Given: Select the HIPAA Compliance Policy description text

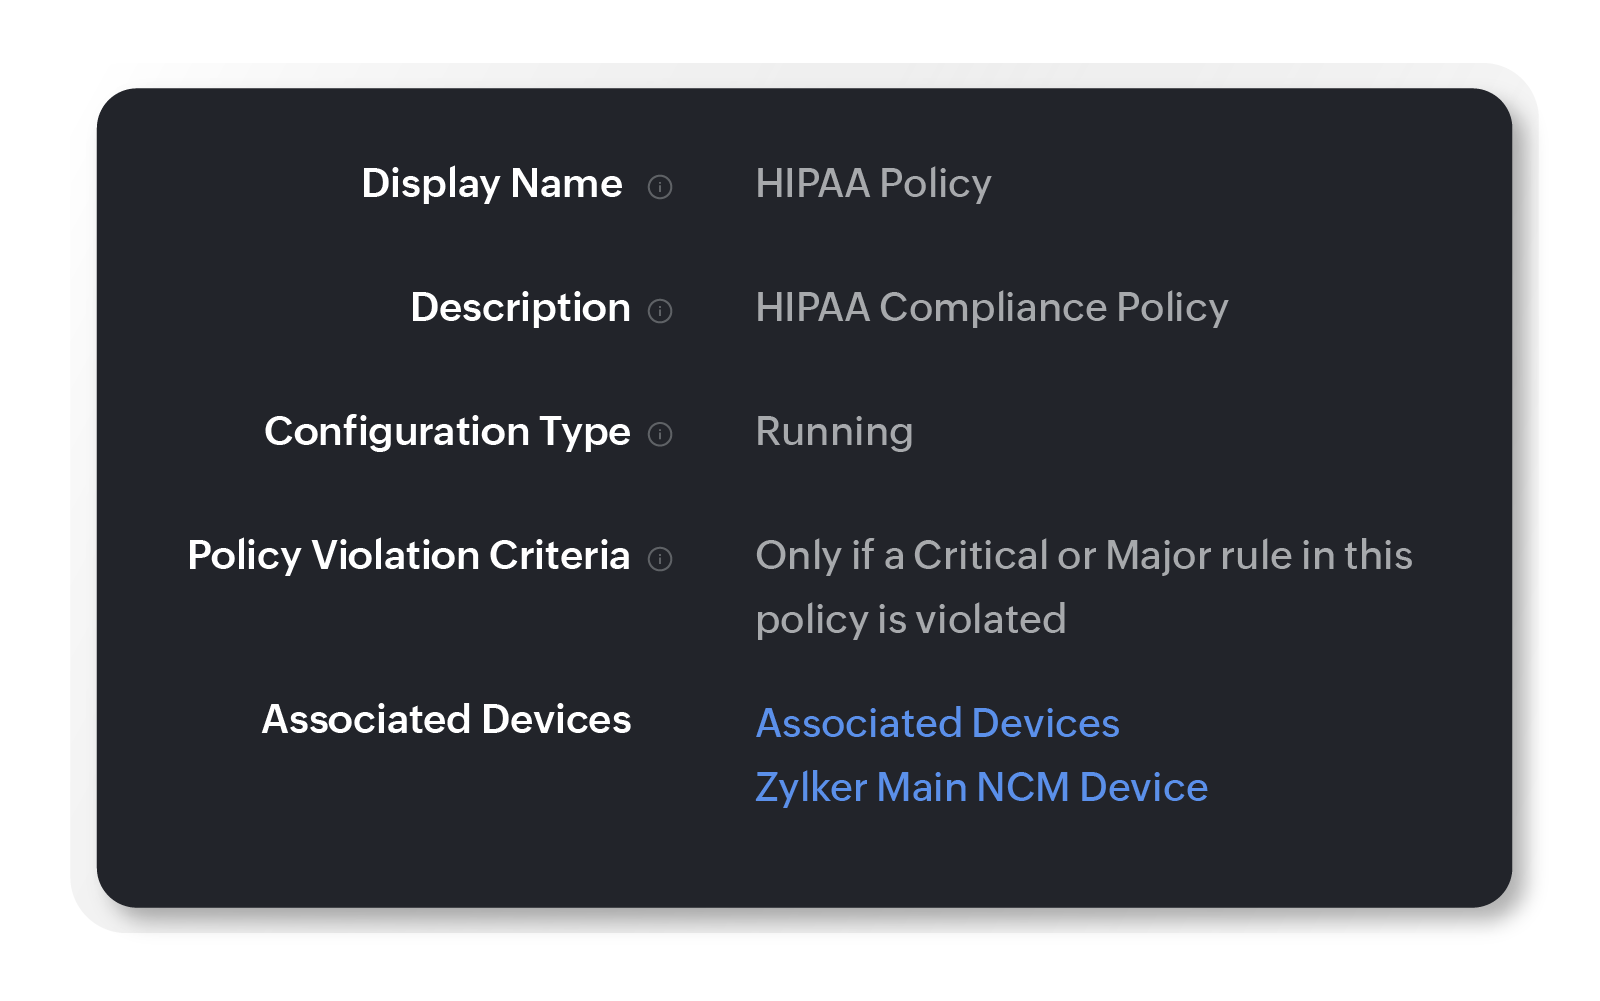Looking at the screenshot, I should pyautogui.click(x=992, y=307).
